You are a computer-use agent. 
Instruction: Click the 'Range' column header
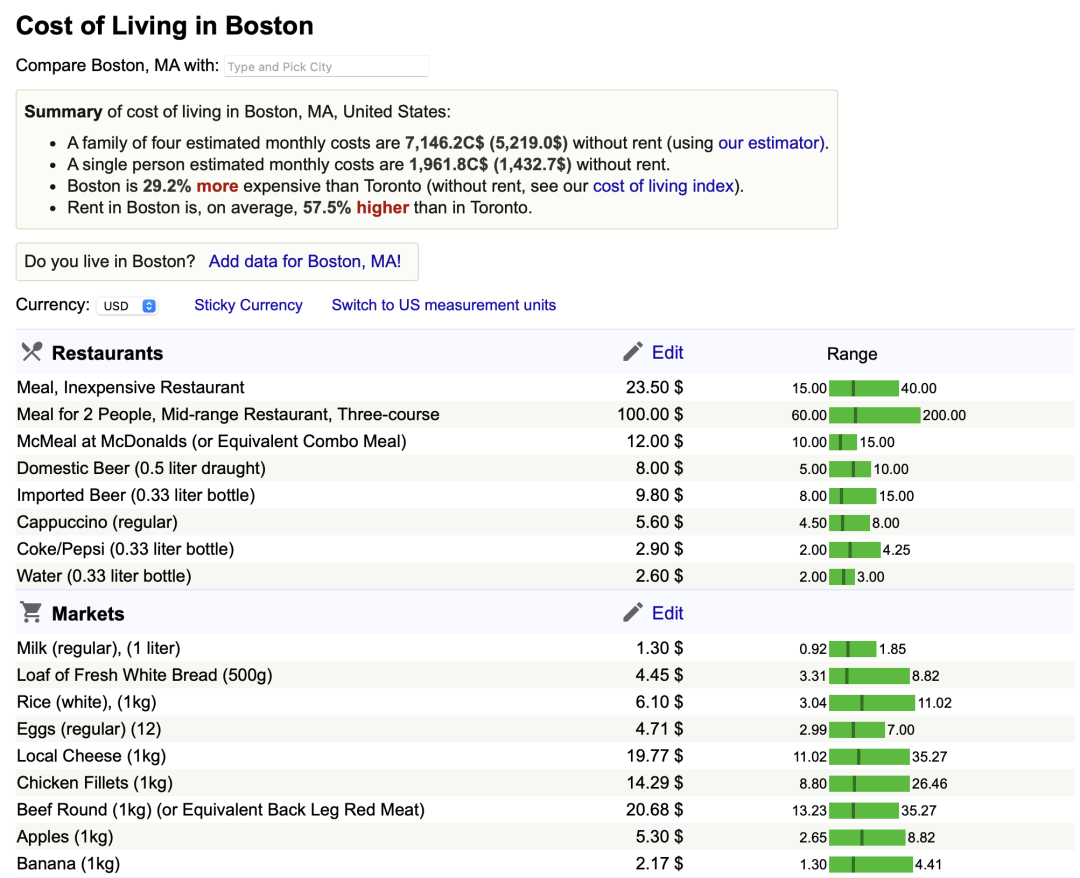(852, 354)
